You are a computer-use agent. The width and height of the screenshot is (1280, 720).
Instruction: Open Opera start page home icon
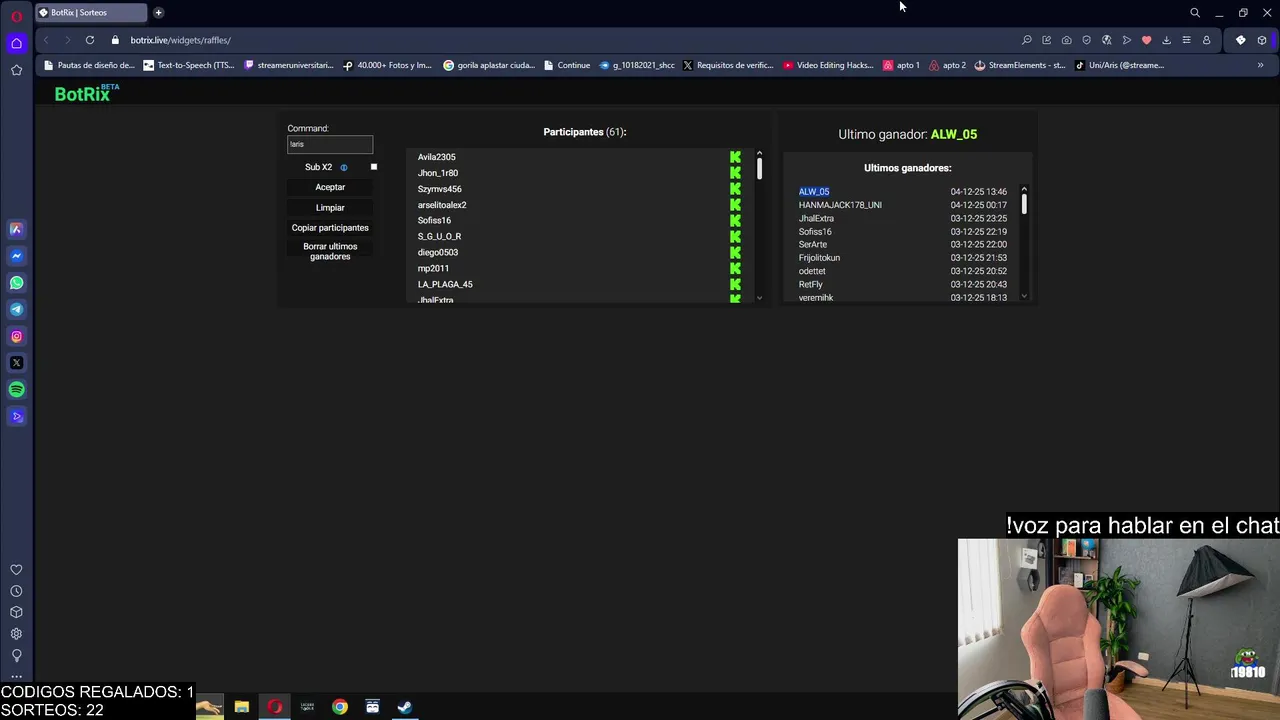click(x=16, y=43)
